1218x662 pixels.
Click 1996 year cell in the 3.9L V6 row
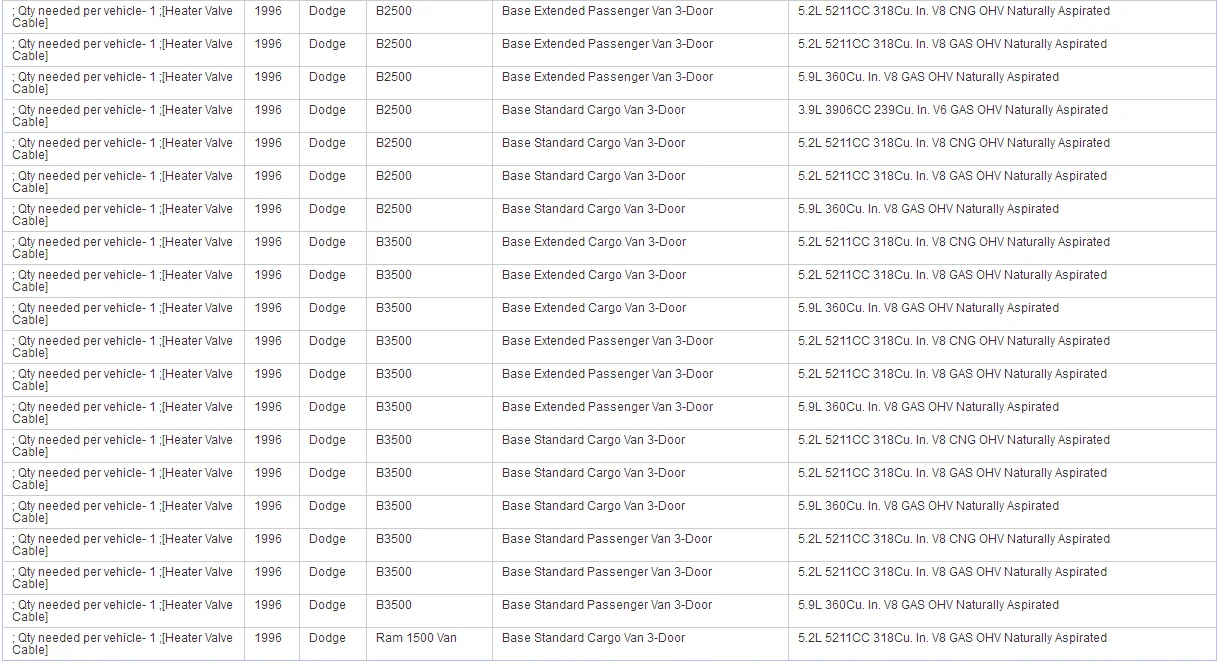[x=272, y=116]
